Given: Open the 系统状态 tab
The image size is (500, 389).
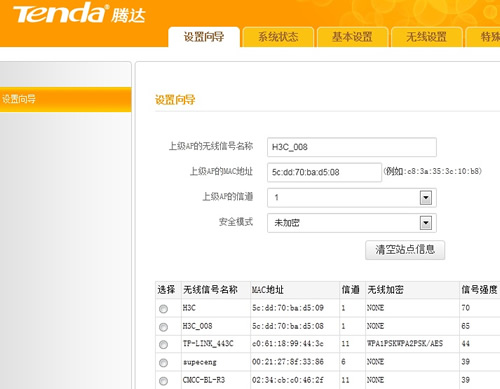Looking at the screenshot, I should [x=278, y=37].
